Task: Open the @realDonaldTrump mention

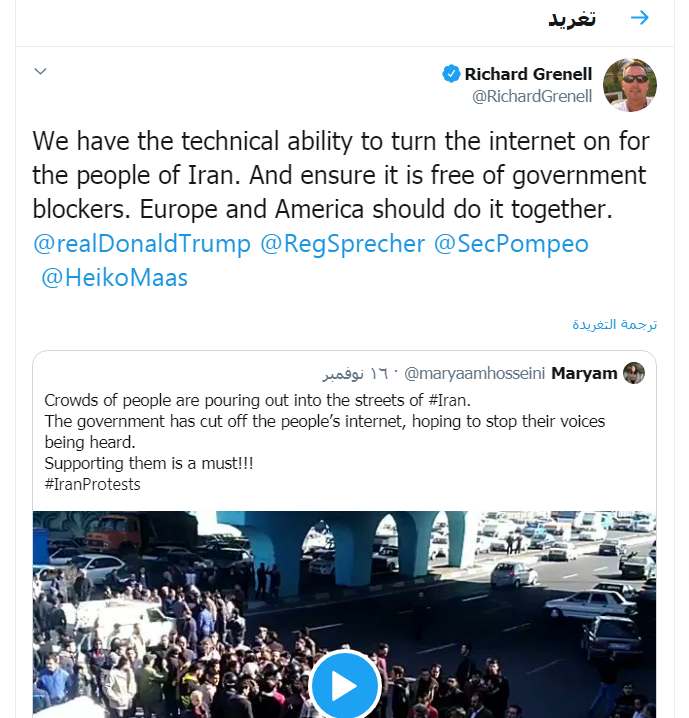Action: click(x=140, y=243)
